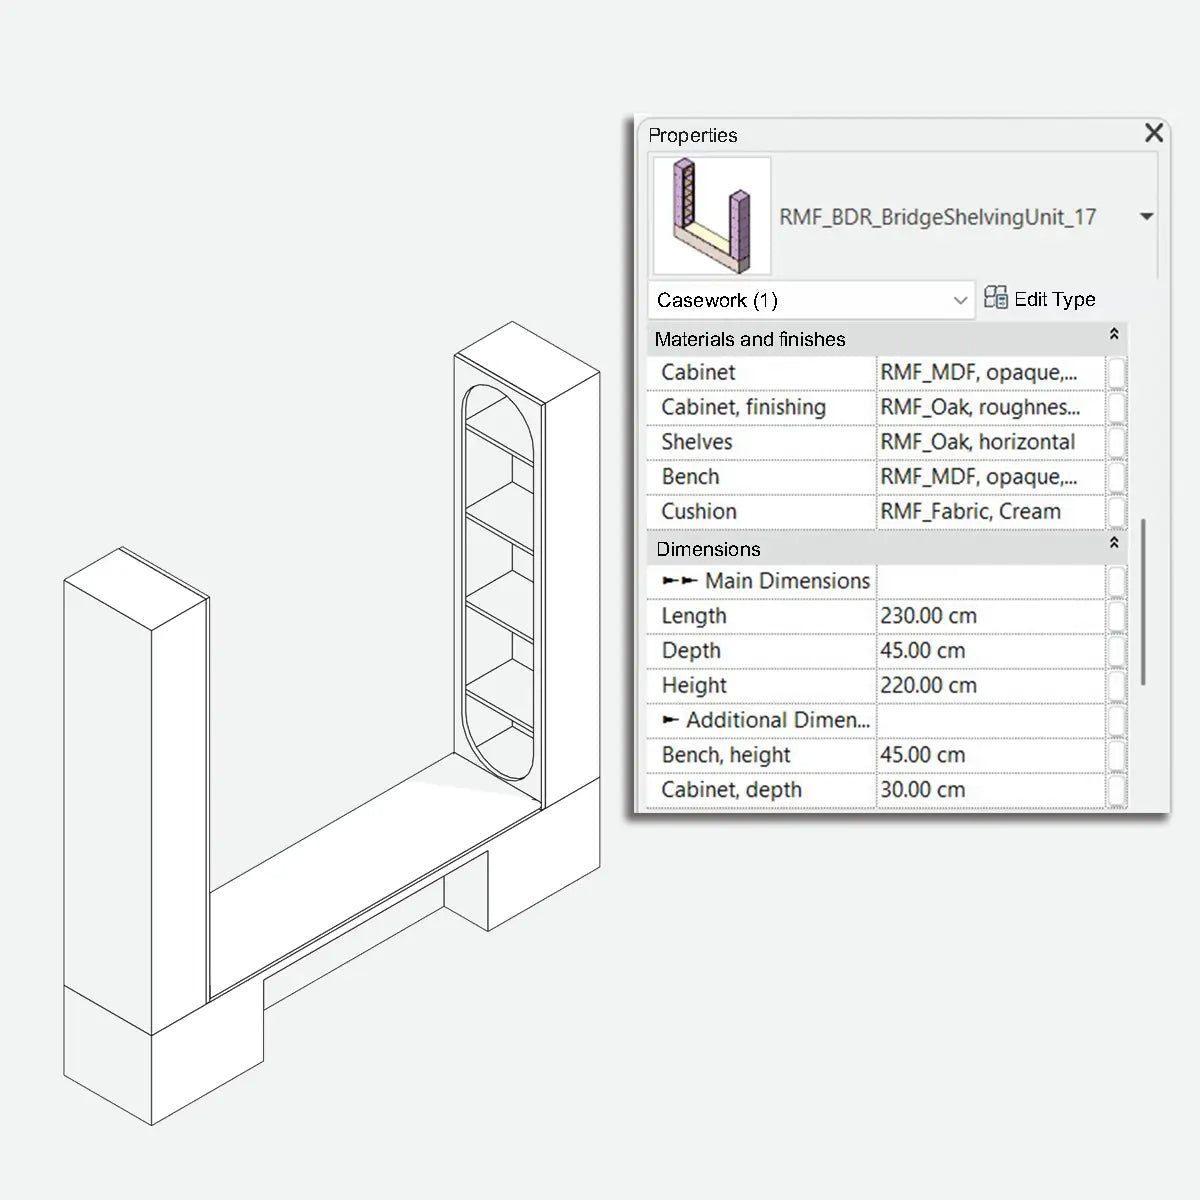Click the Edit Type books icon
Viewport: 1200px width, 1200px height.
995,297
